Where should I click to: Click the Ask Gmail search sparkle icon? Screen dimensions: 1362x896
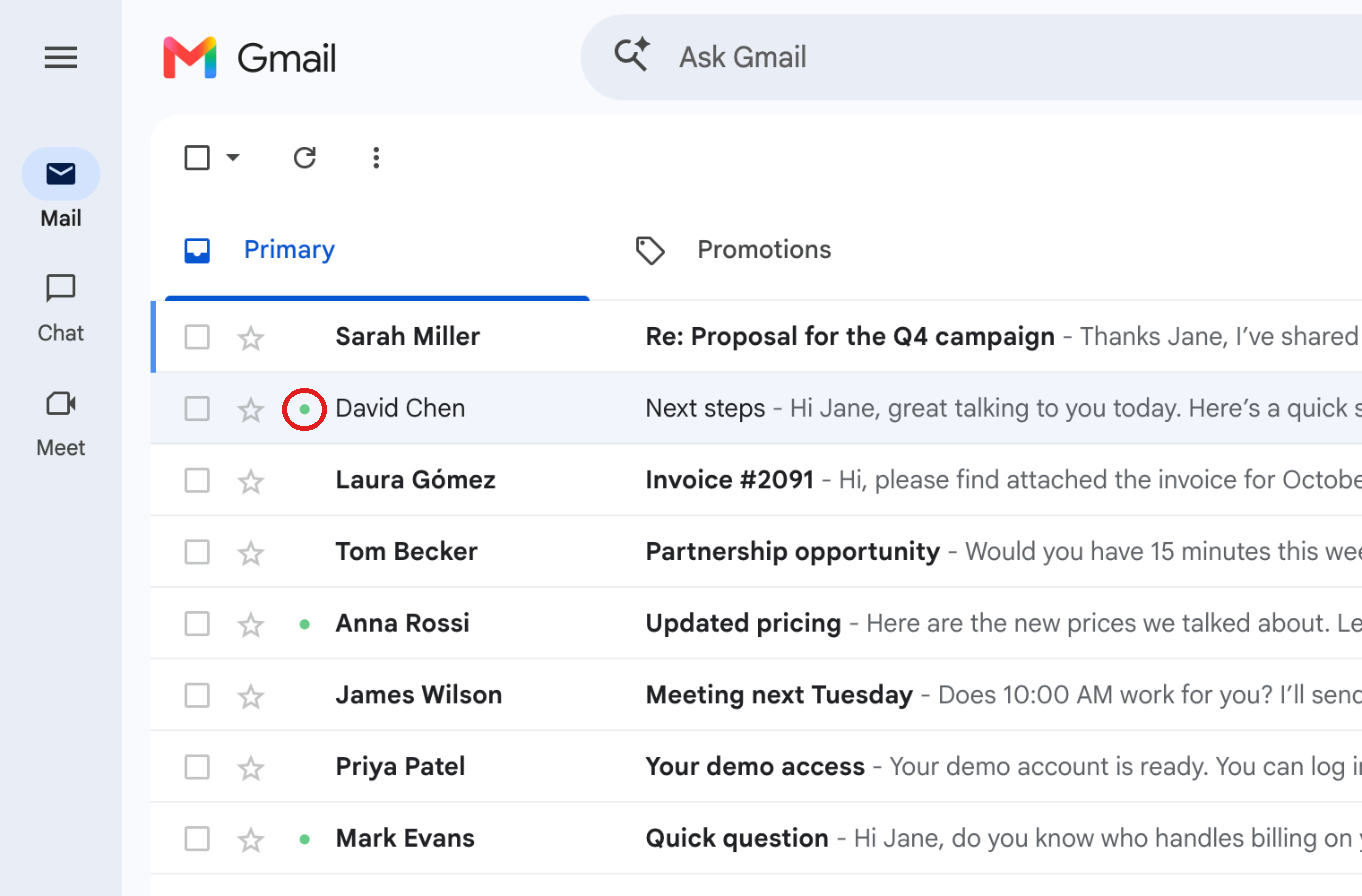(632, 54)
